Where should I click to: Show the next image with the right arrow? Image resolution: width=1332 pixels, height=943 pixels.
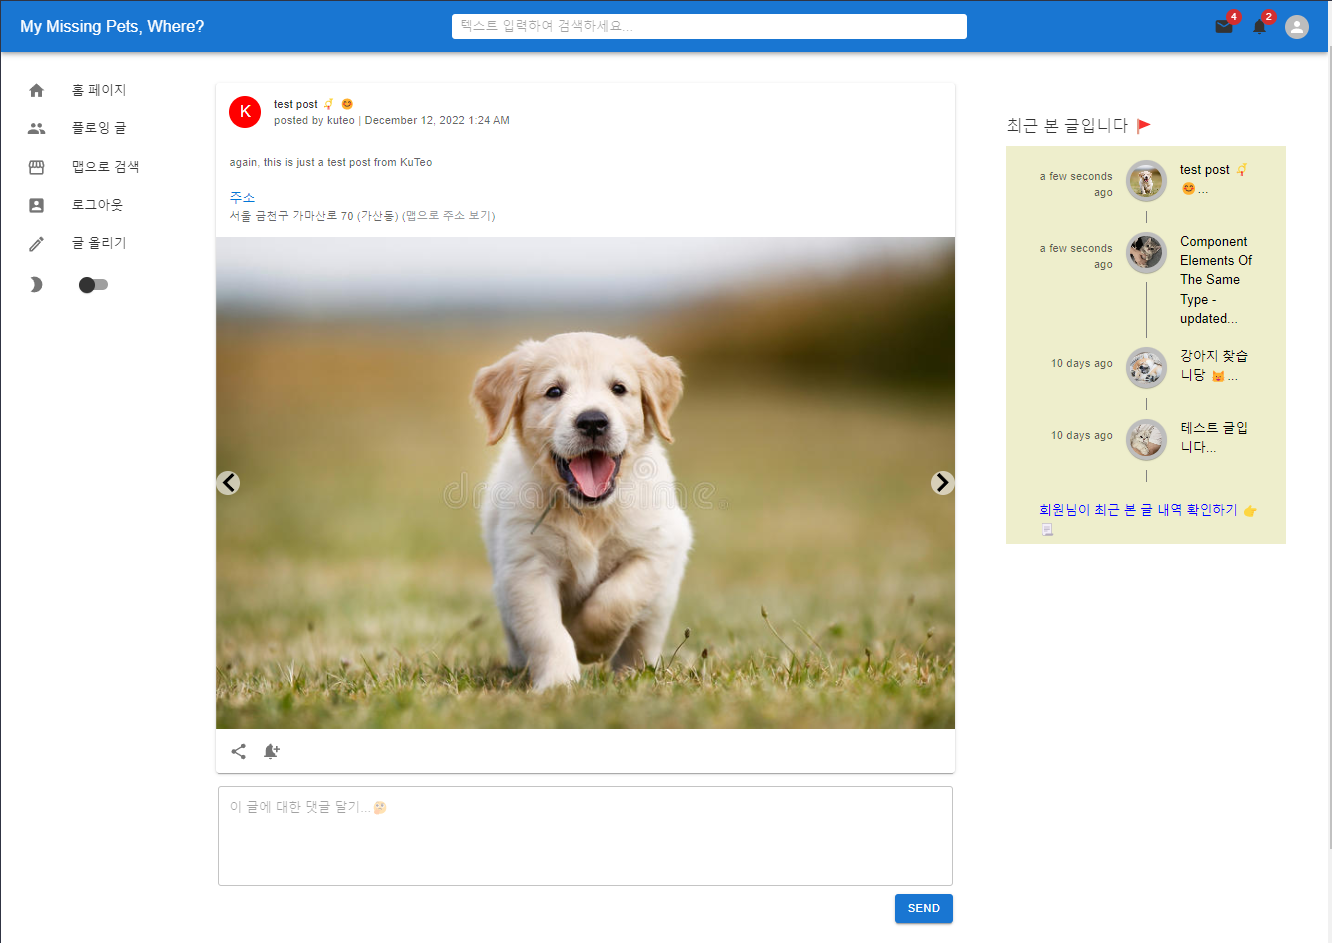click(942, 482)
